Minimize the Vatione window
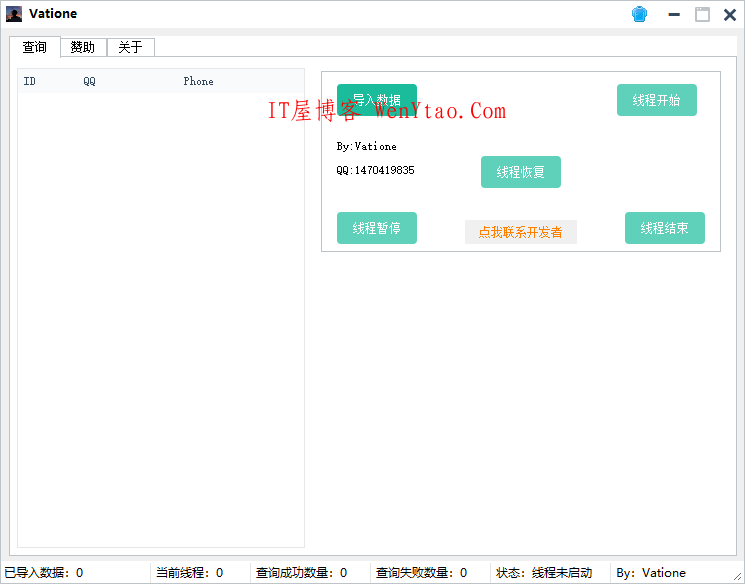This screenshot has height=584, width=745. pyautogui.click(x=674, y=15)
